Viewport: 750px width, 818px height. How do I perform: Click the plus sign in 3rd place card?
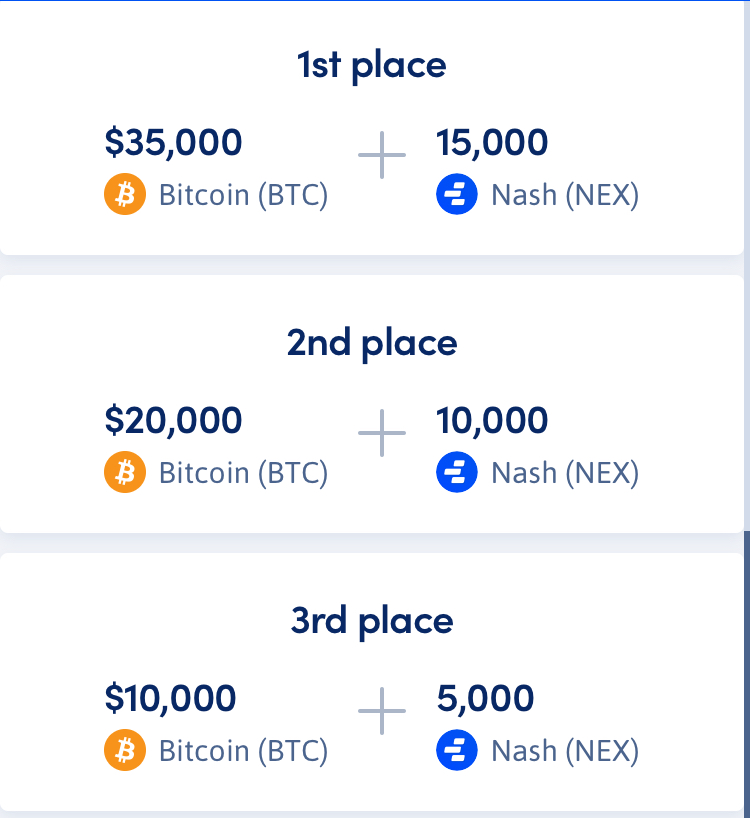(x=382, y=712)
